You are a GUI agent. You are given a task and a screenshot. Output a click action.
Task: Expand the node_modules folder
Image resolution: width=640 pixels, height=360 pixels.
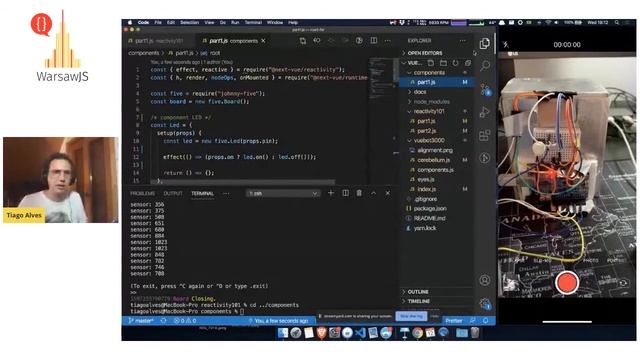coord(431,102)
